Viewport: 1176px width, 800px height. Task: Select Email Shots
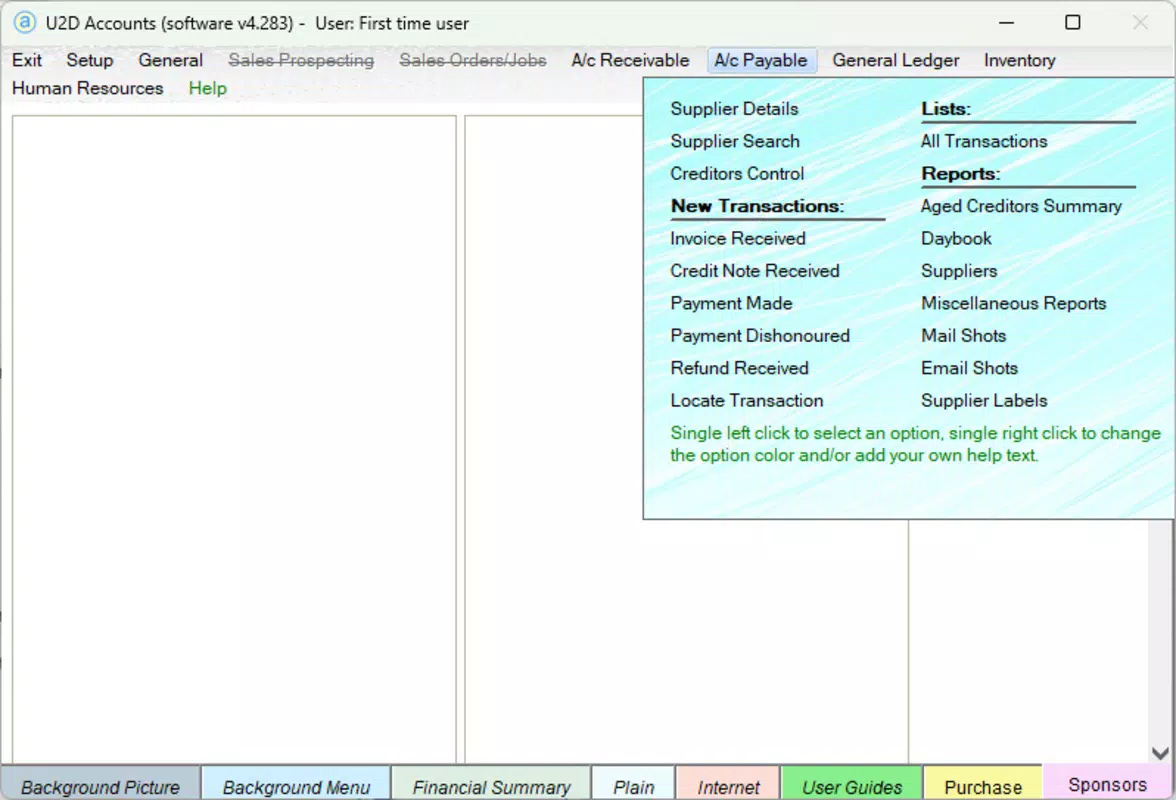click(x=970, y=367)
